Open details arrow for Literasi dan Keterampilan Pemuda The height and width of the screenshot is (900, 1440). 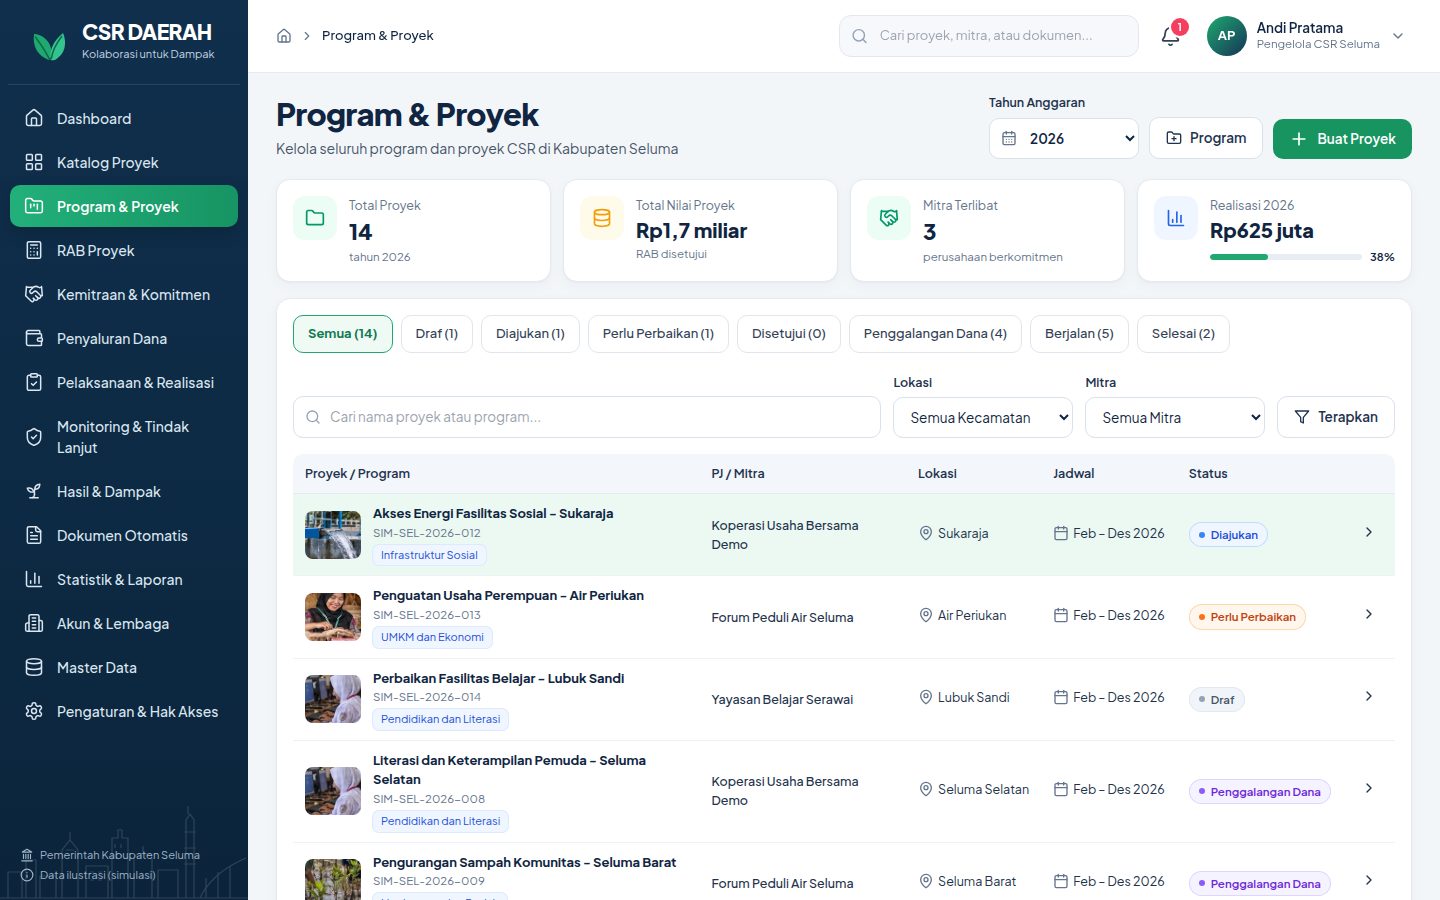[1369, 788]
